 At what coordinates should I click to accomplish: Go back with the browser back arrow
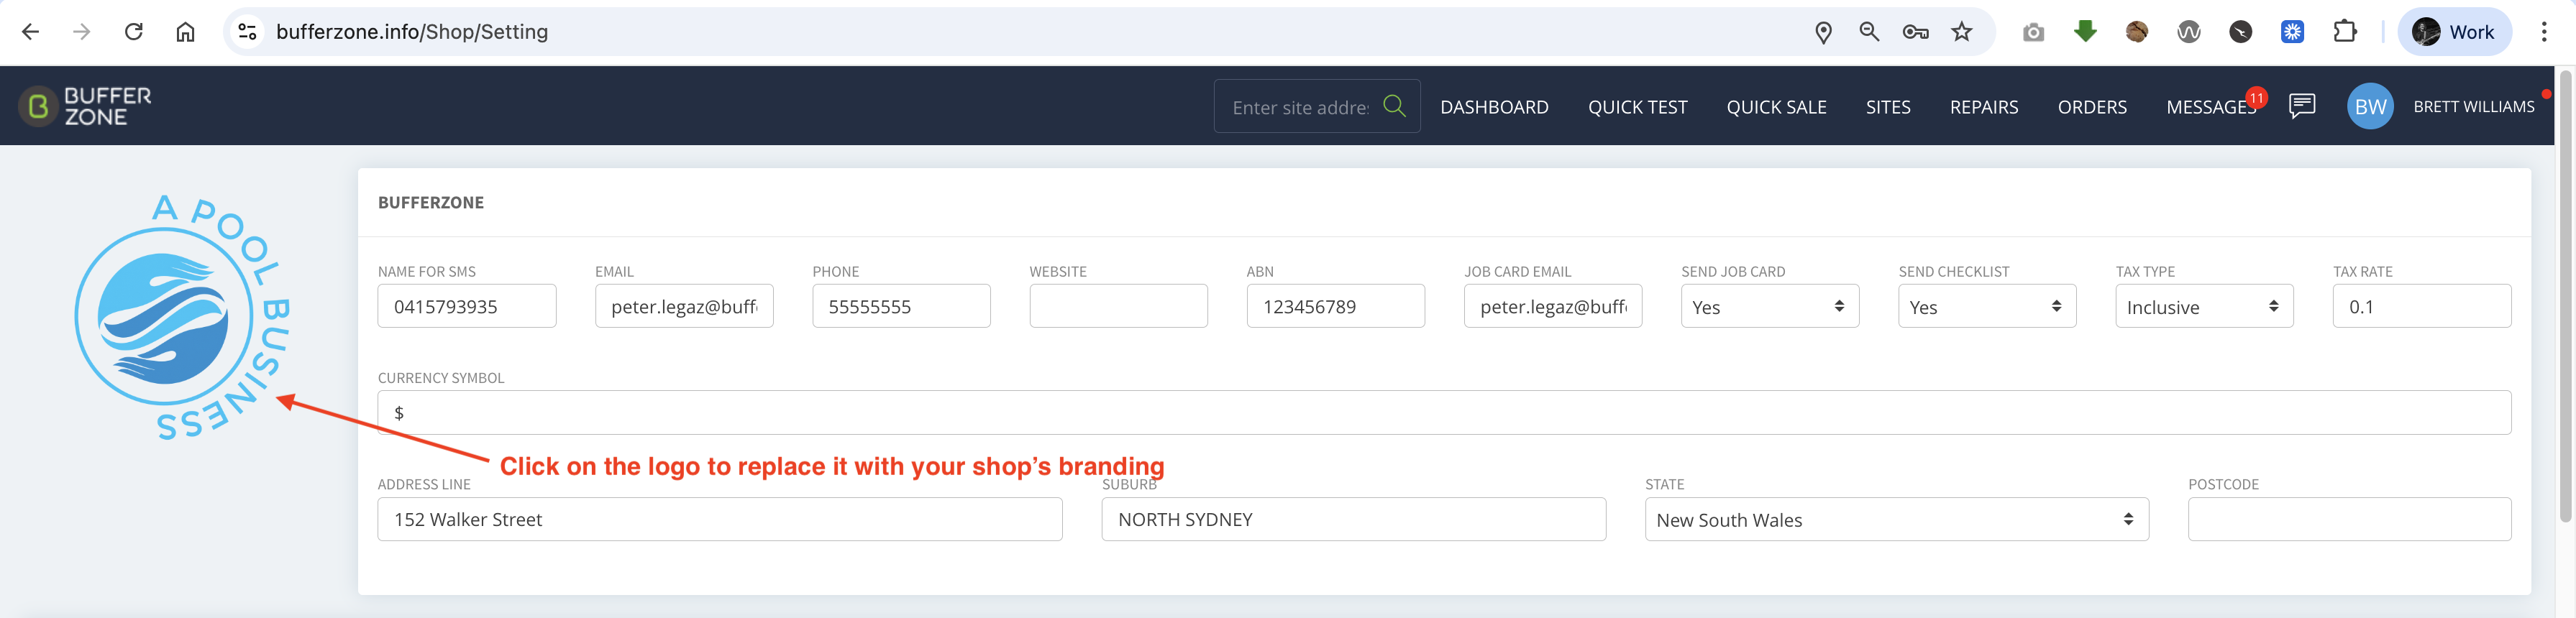(x=30, y=32)
